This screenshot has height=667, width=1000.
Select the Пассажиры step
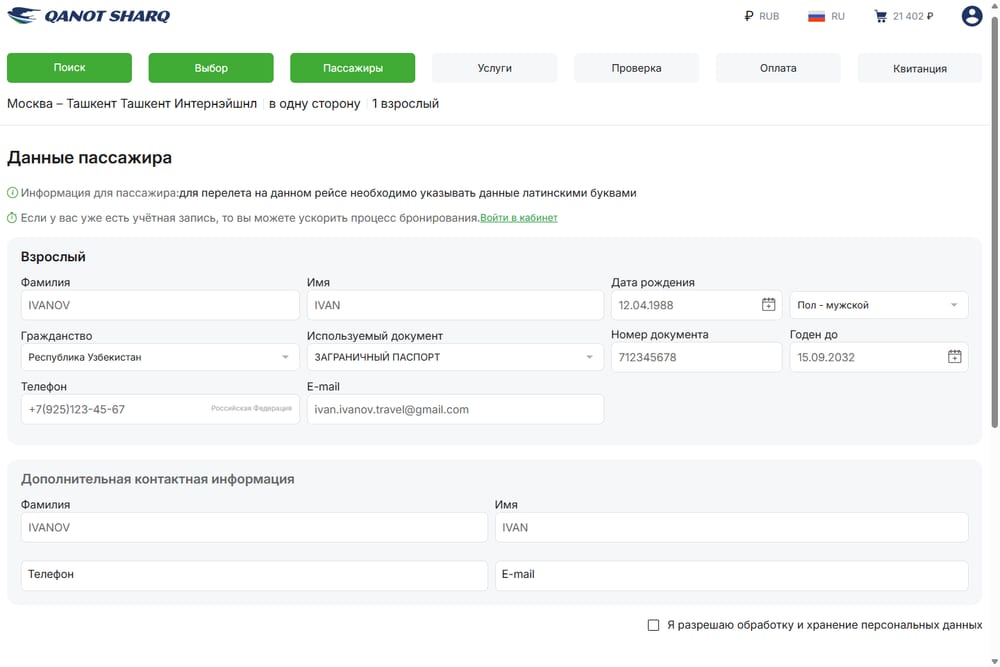[x=353, y=68]
